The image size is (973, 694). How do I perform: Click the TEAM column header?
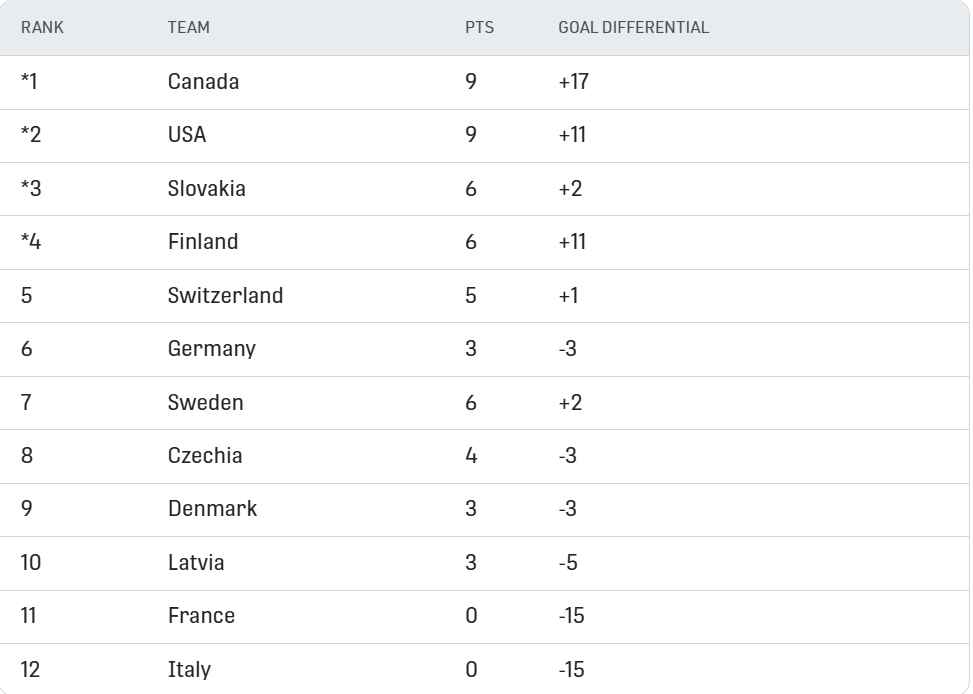coord(188,28)
